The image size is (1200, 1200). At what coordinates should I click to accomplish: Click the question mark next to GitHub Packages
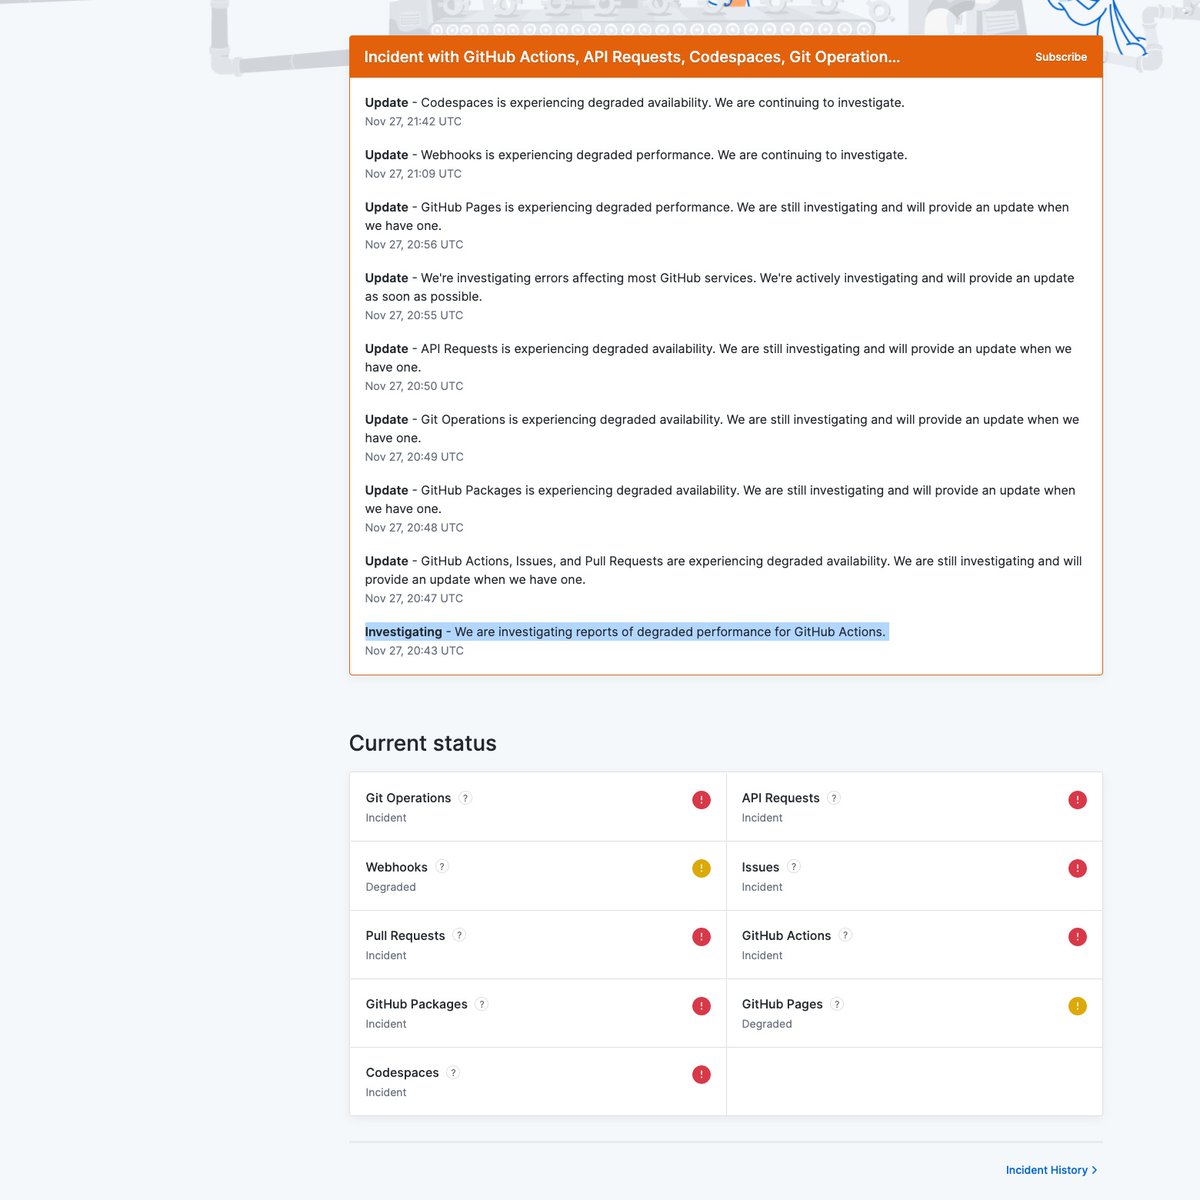(482, 1004)
